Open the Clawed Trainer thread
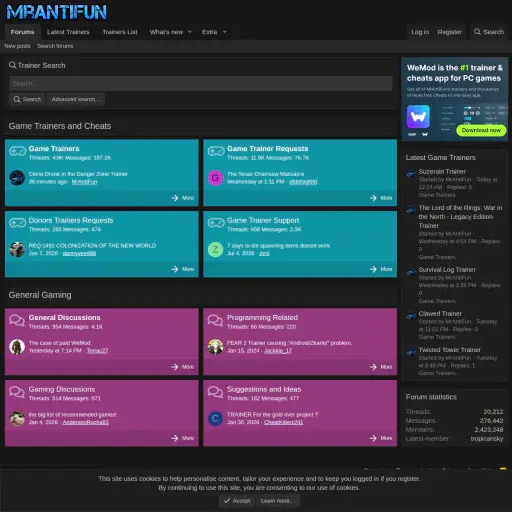 (440, 314)
